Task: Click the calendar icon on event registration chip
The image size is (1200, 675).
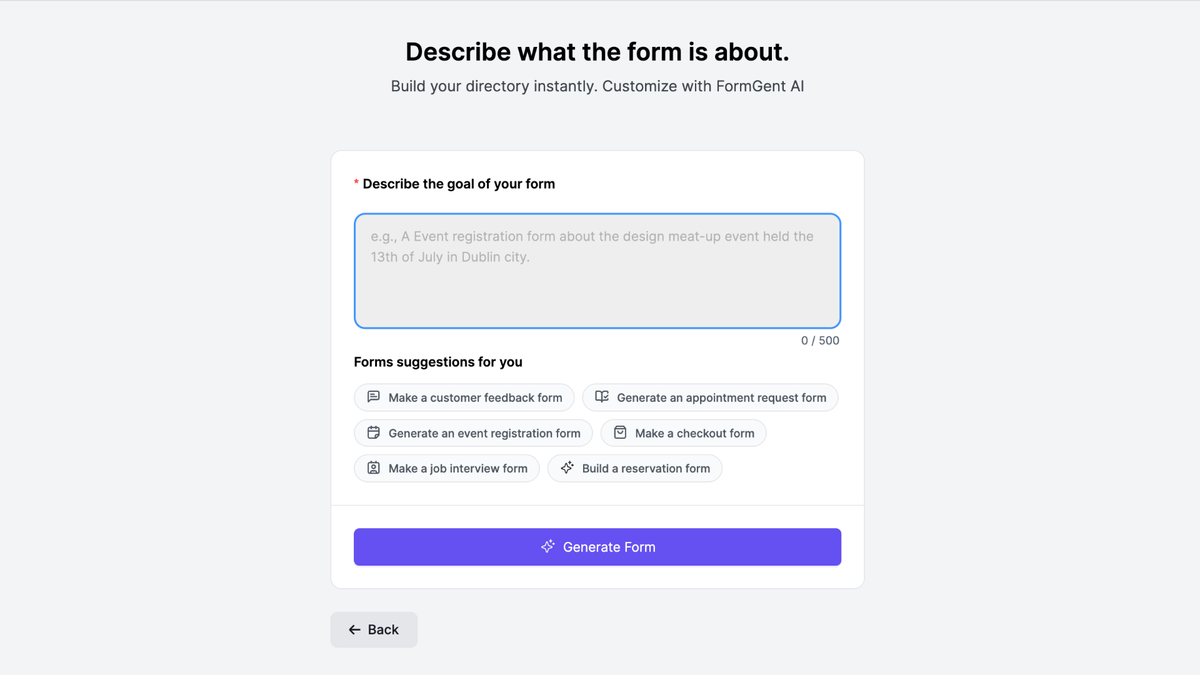Action: [373, 432]
